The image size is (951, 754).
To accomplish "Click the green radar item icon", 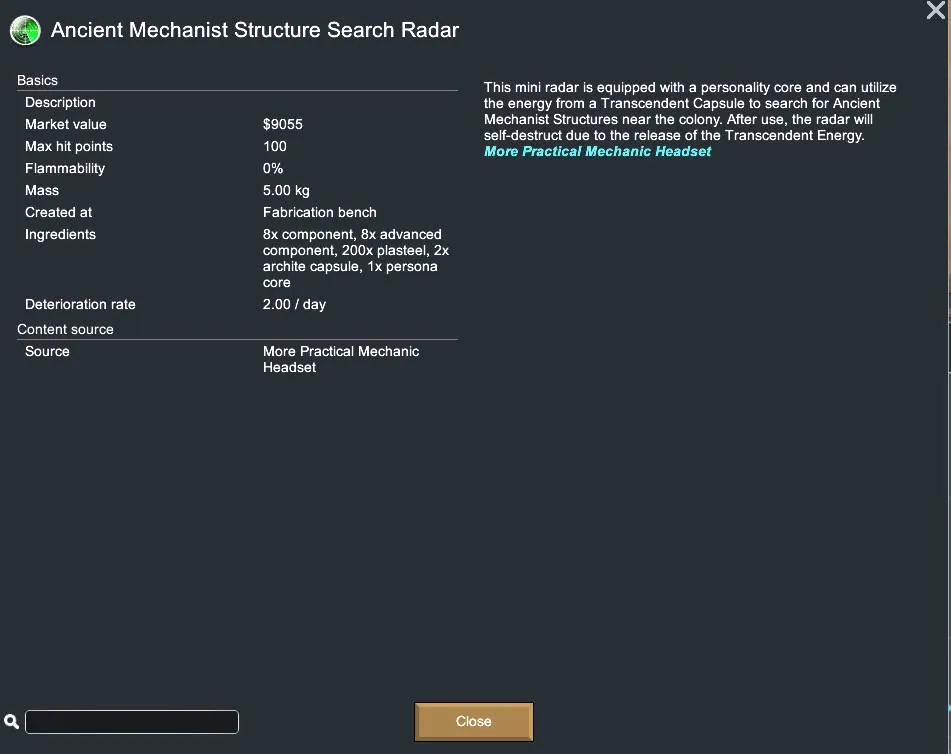I will click(25, 30).
